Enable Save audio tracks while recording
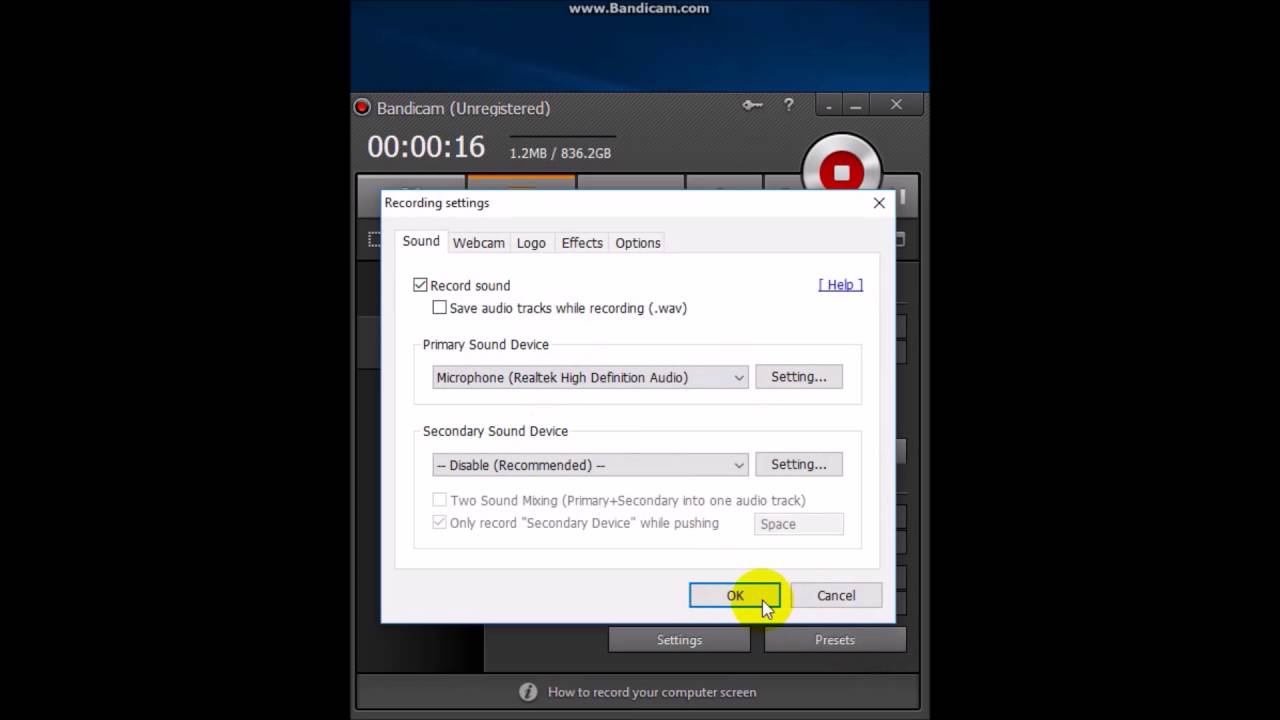The height and width of the screenshot is (720, 1280). click(x=439, y=308)
